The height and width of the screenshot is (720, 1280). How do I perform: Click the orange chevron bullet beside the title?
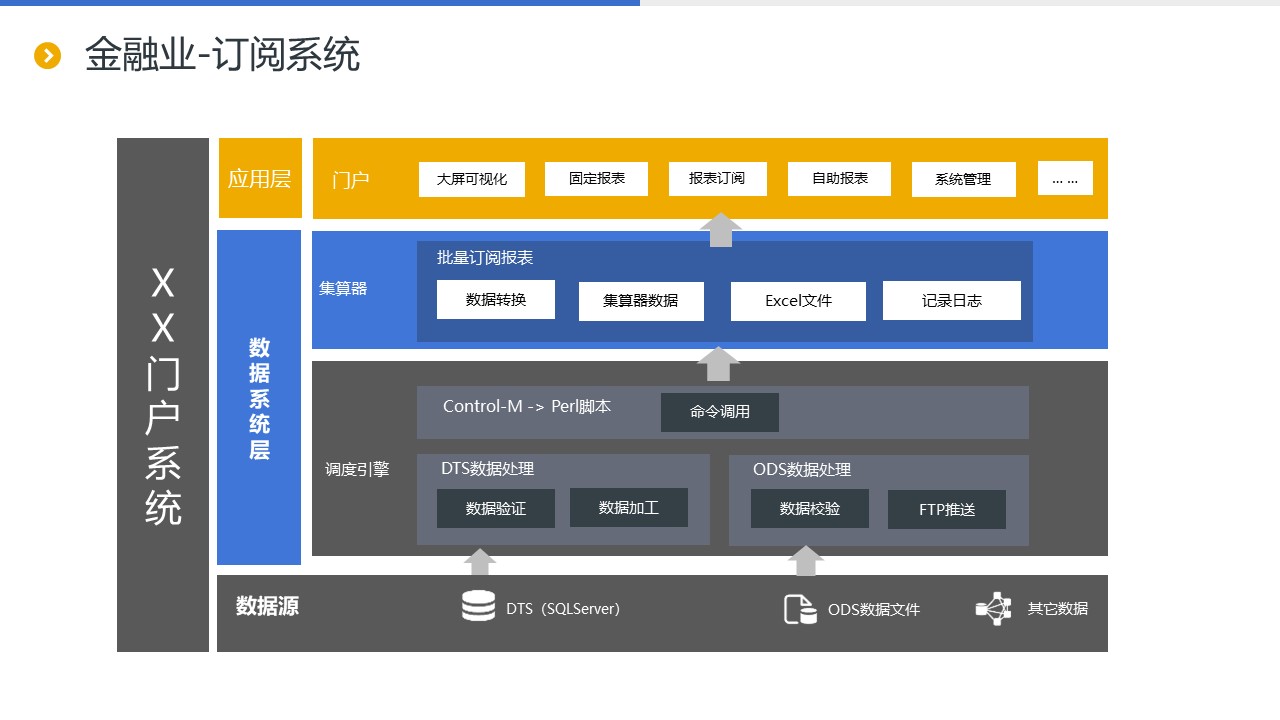coord(48,56)
